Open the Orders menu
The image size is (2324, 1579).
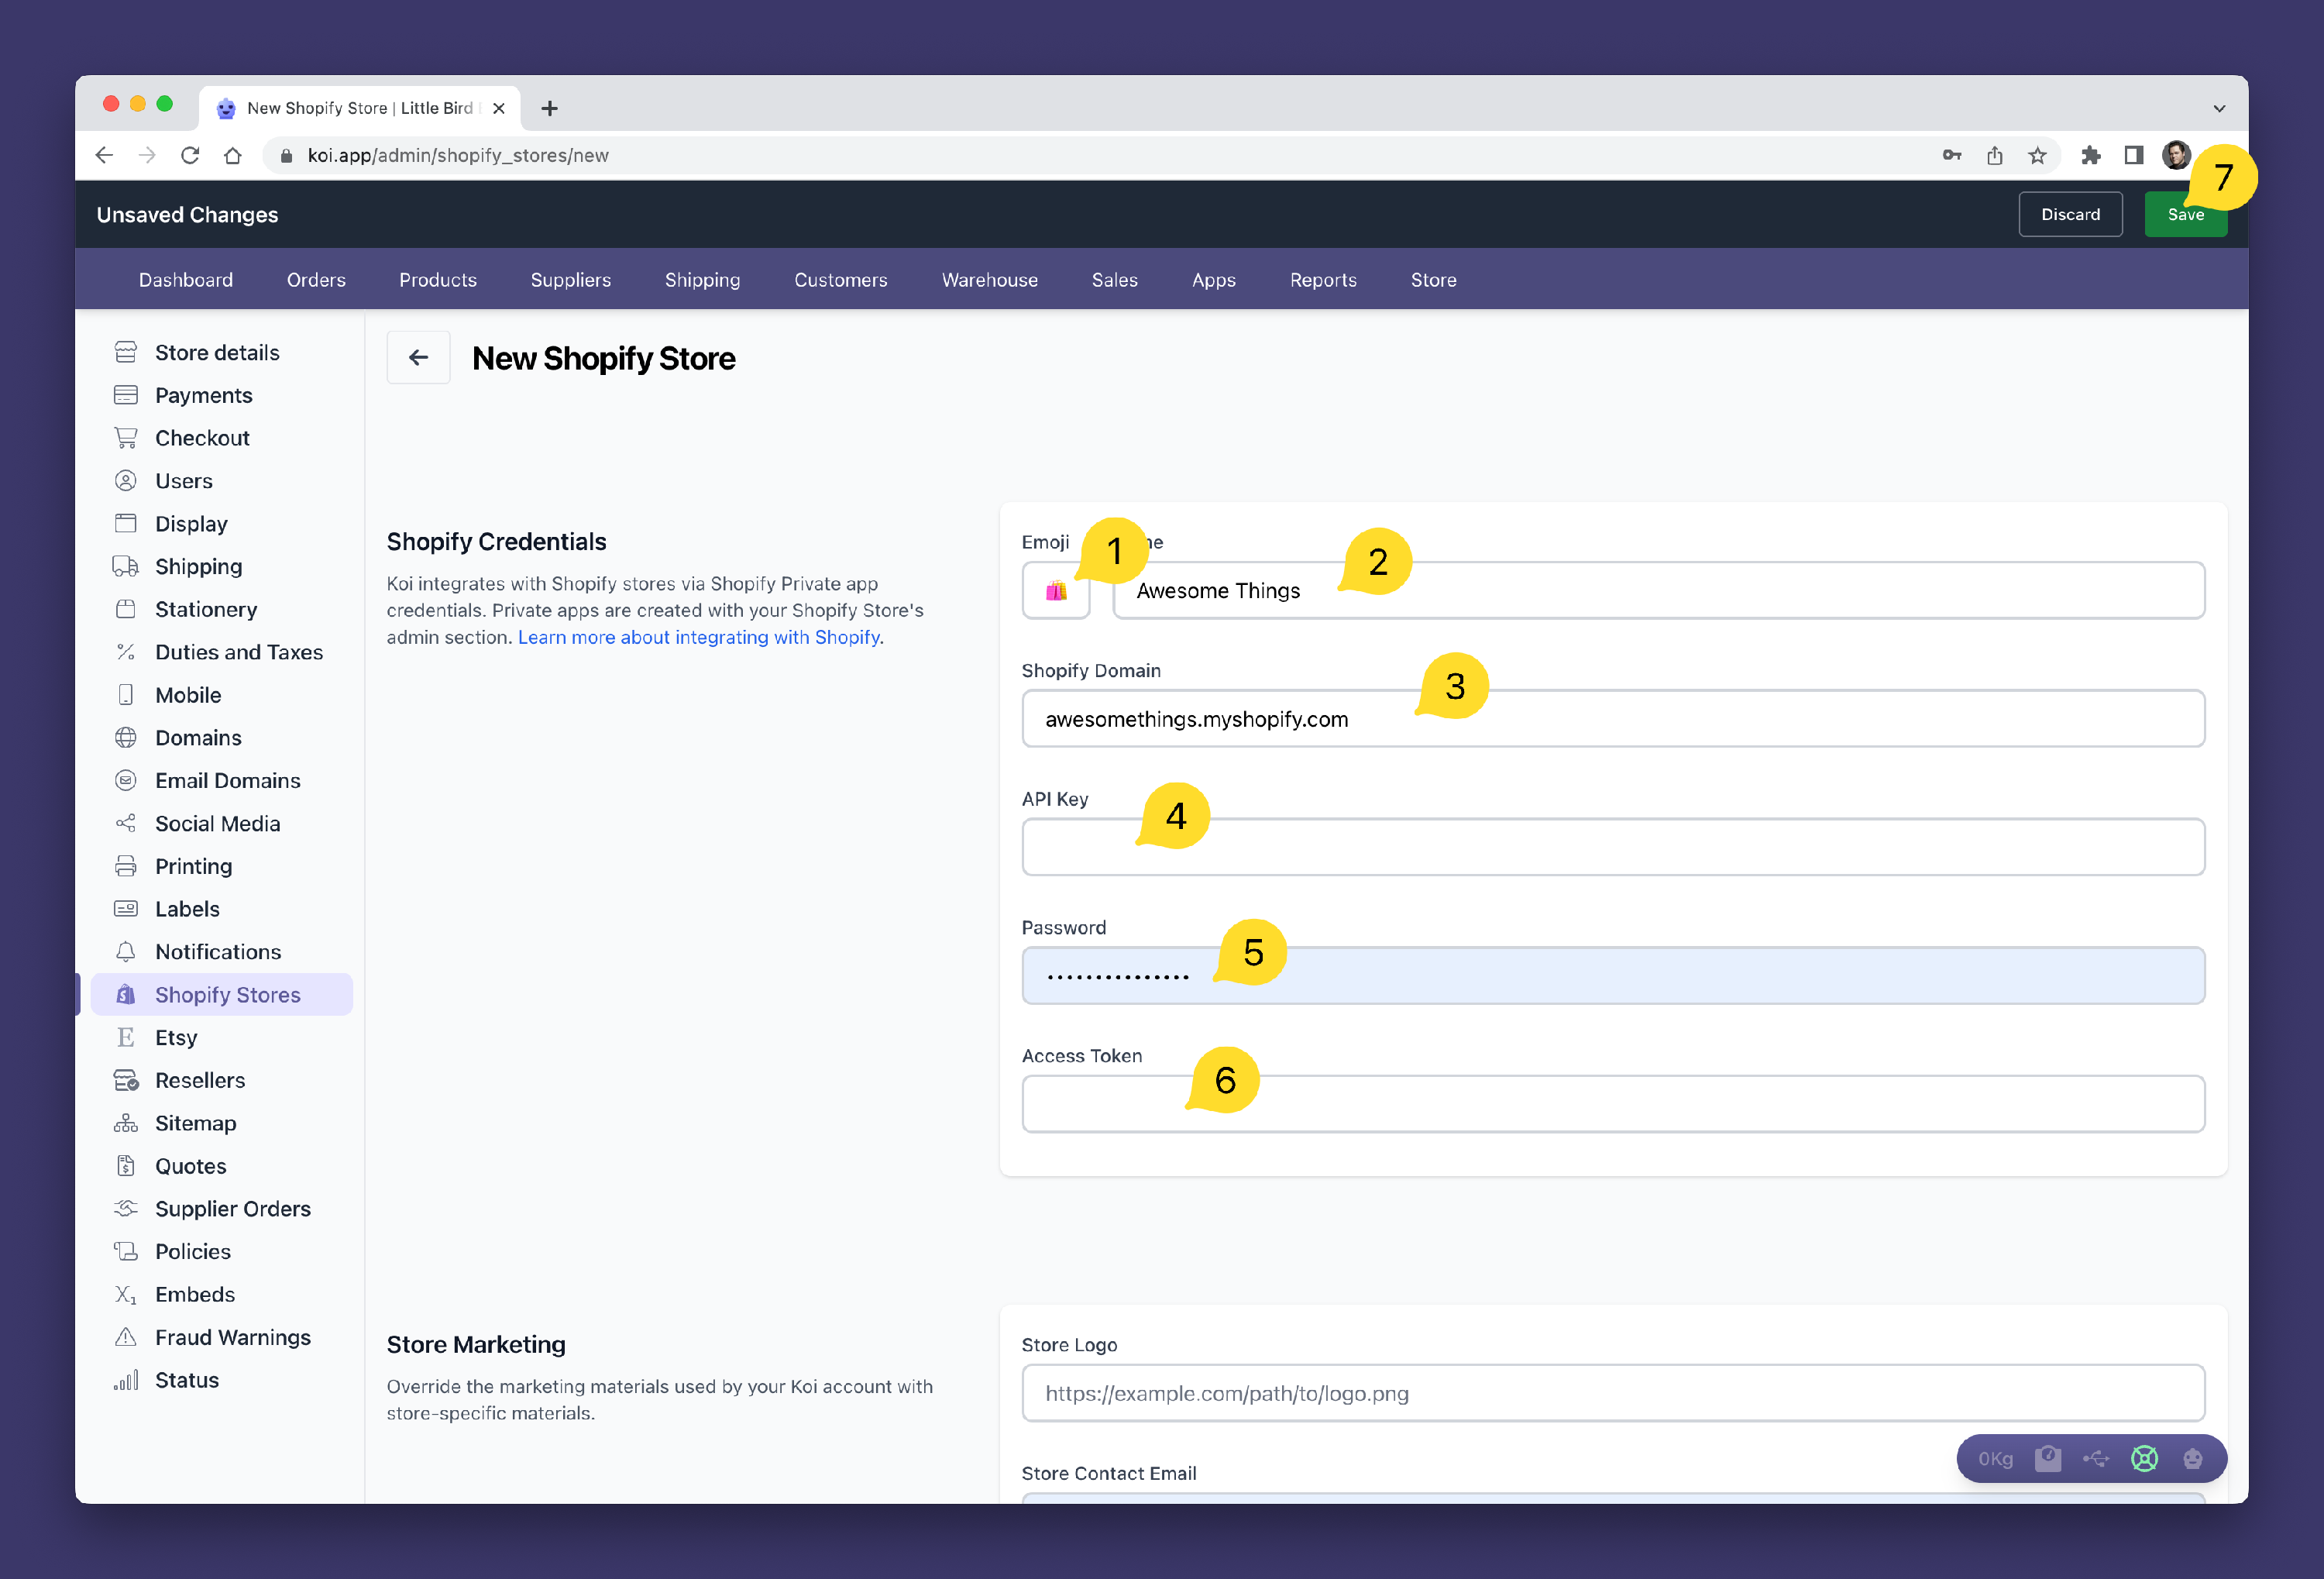point(316,280)
